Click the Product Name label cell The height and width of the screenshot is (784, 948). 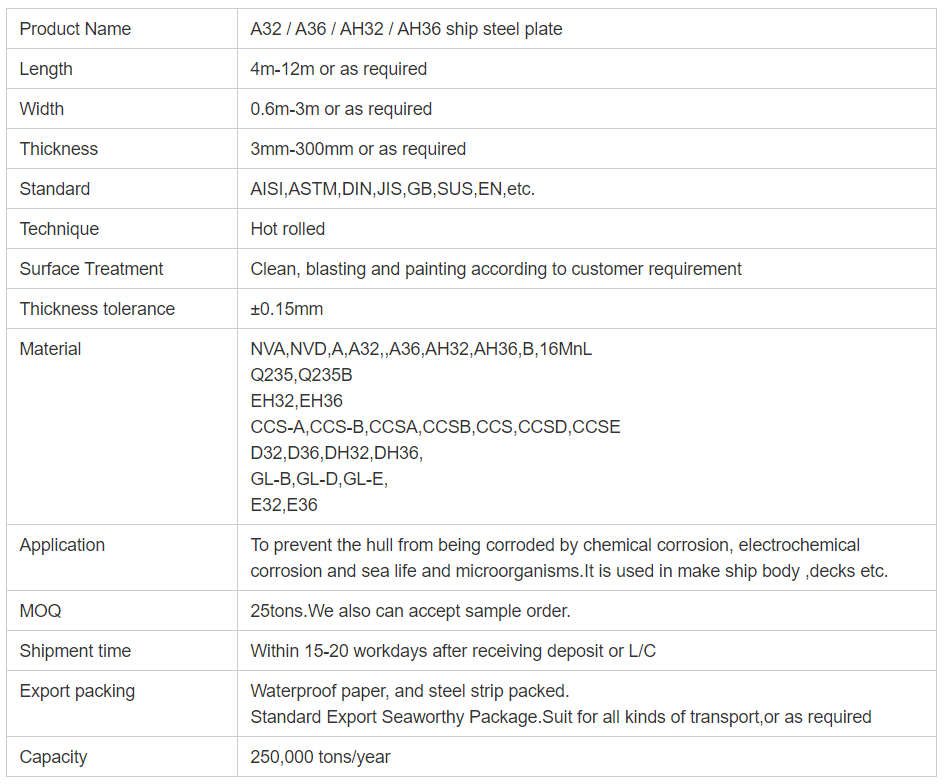[75, 29]
